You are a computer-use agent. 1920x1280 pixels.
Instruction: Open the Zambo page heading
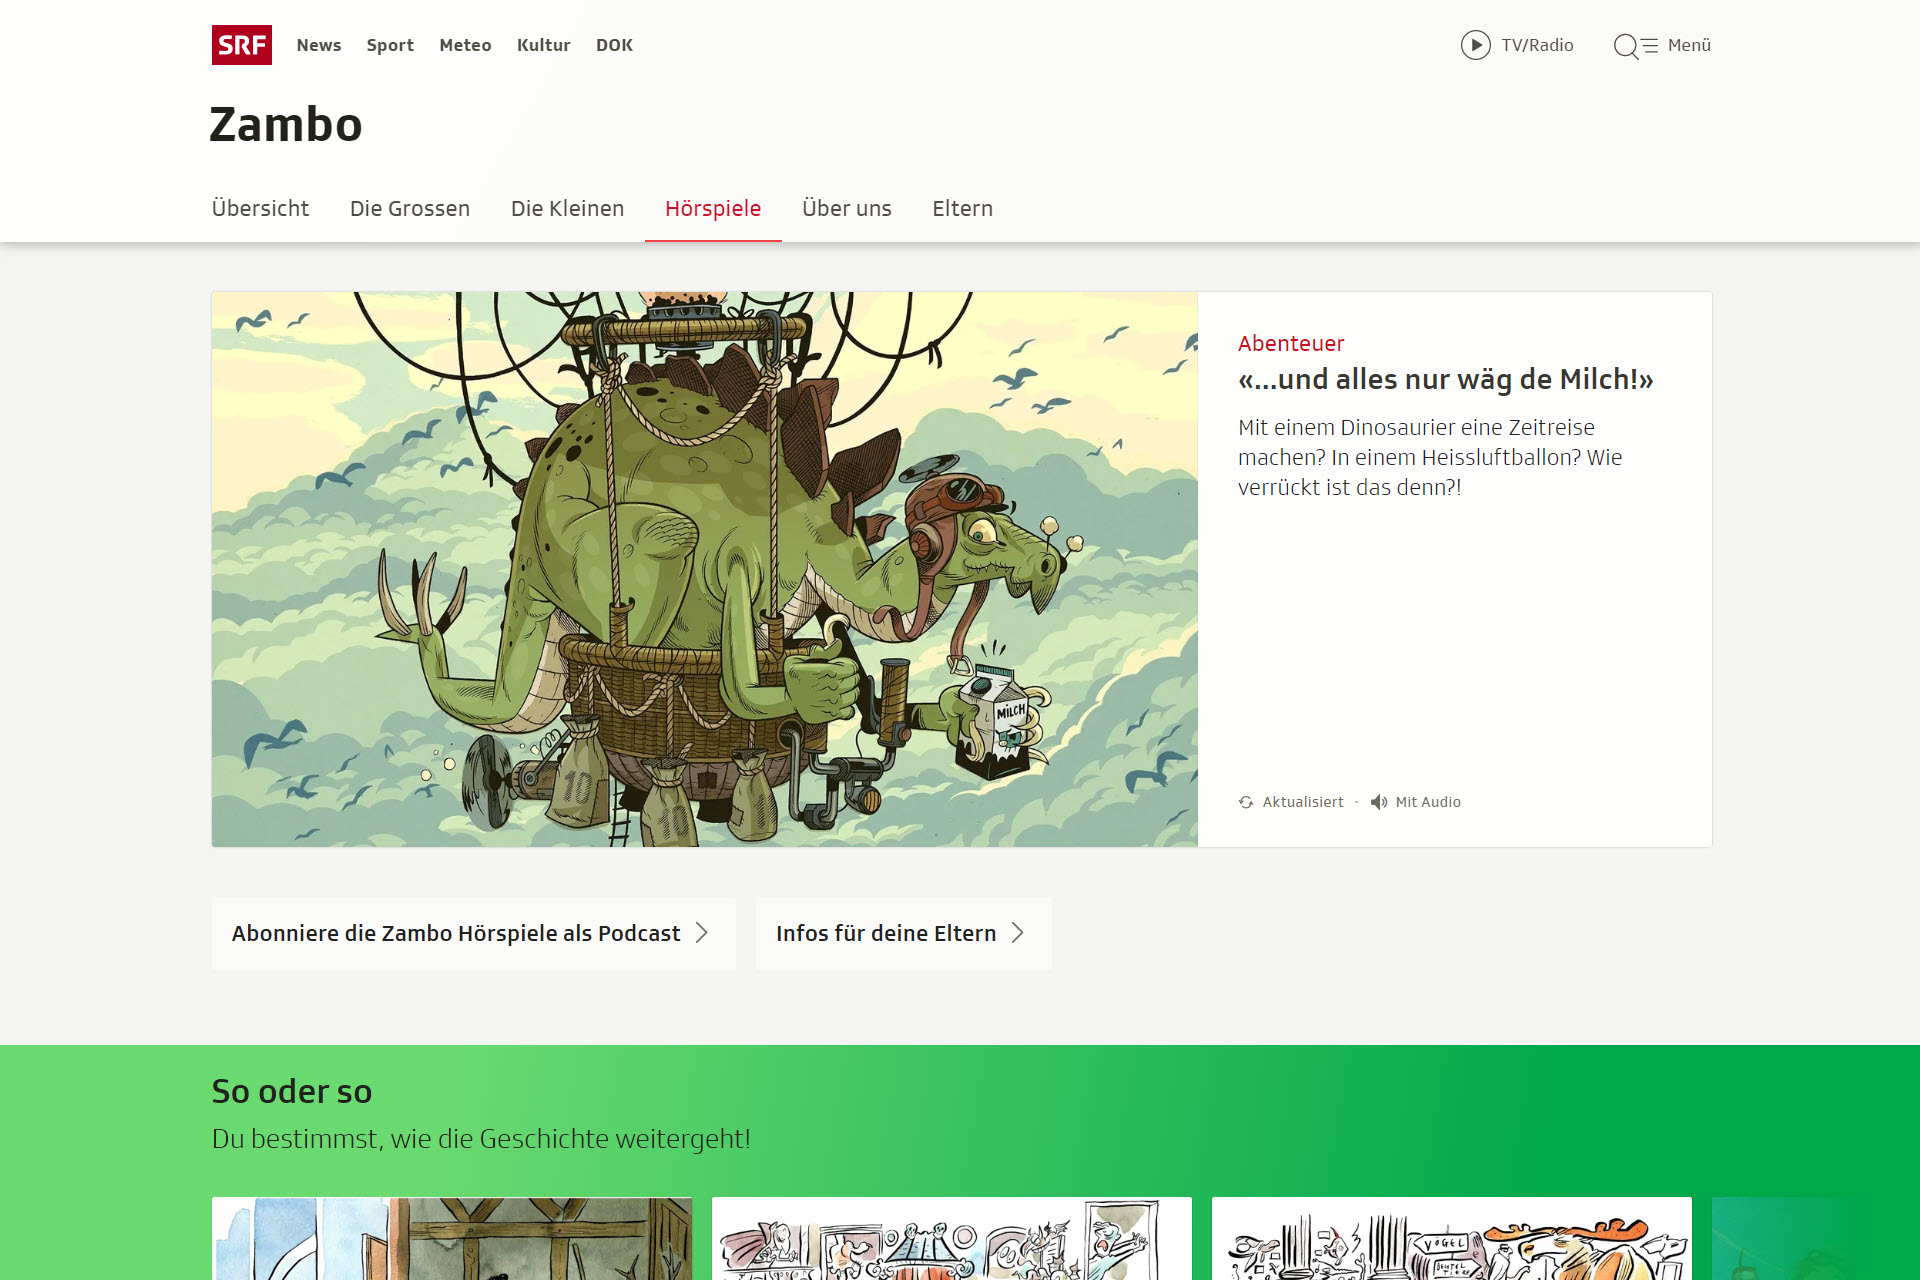[286, 125]
